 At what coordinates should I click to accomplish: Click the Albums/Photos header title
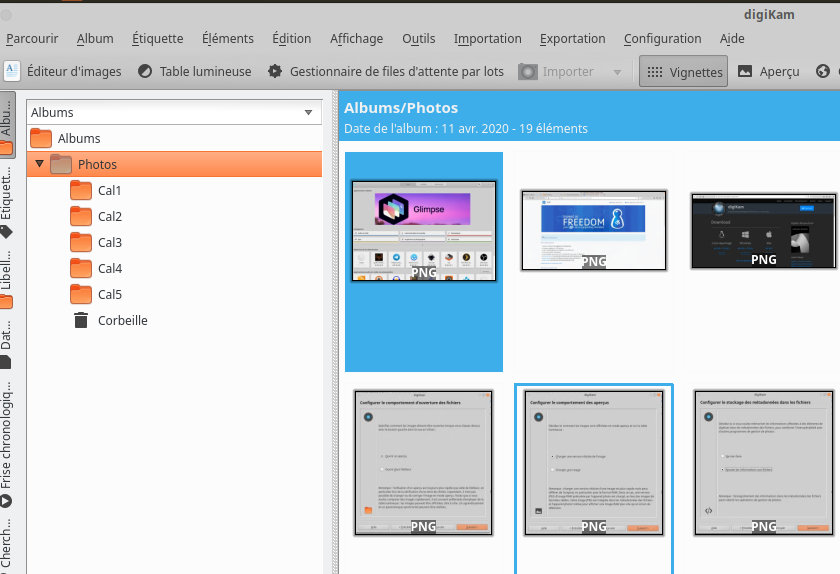tap(401, 108)
